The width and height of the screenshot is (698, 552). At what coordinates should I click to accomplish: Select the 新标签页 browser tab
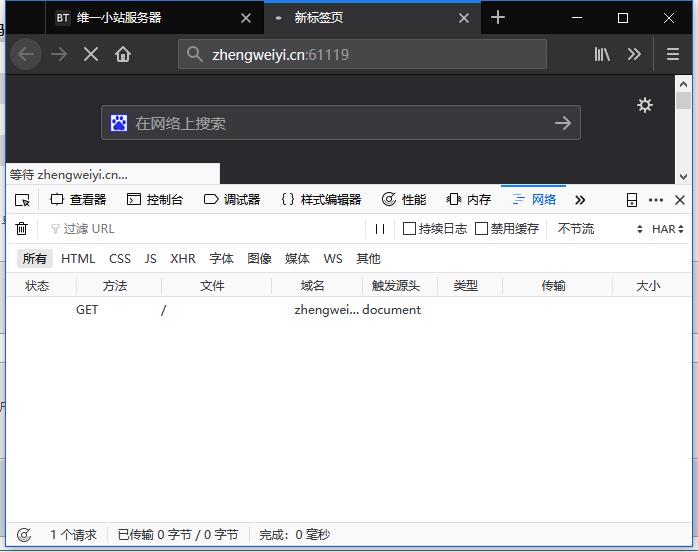(x=372, y=18)
